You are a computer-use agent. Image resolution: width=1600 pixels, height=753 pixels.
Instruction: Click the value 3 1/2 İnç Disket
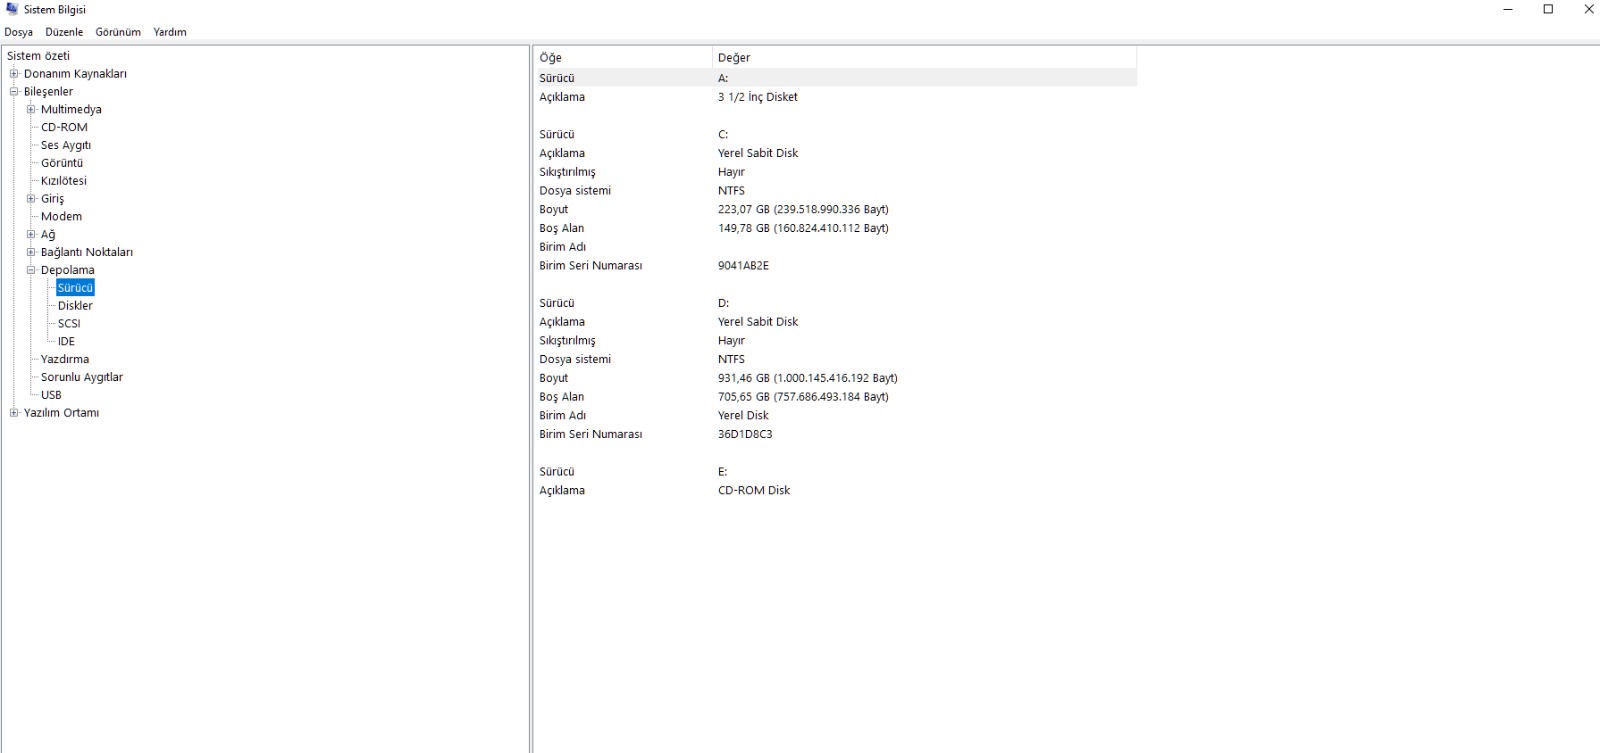click(x=758, y=97)
